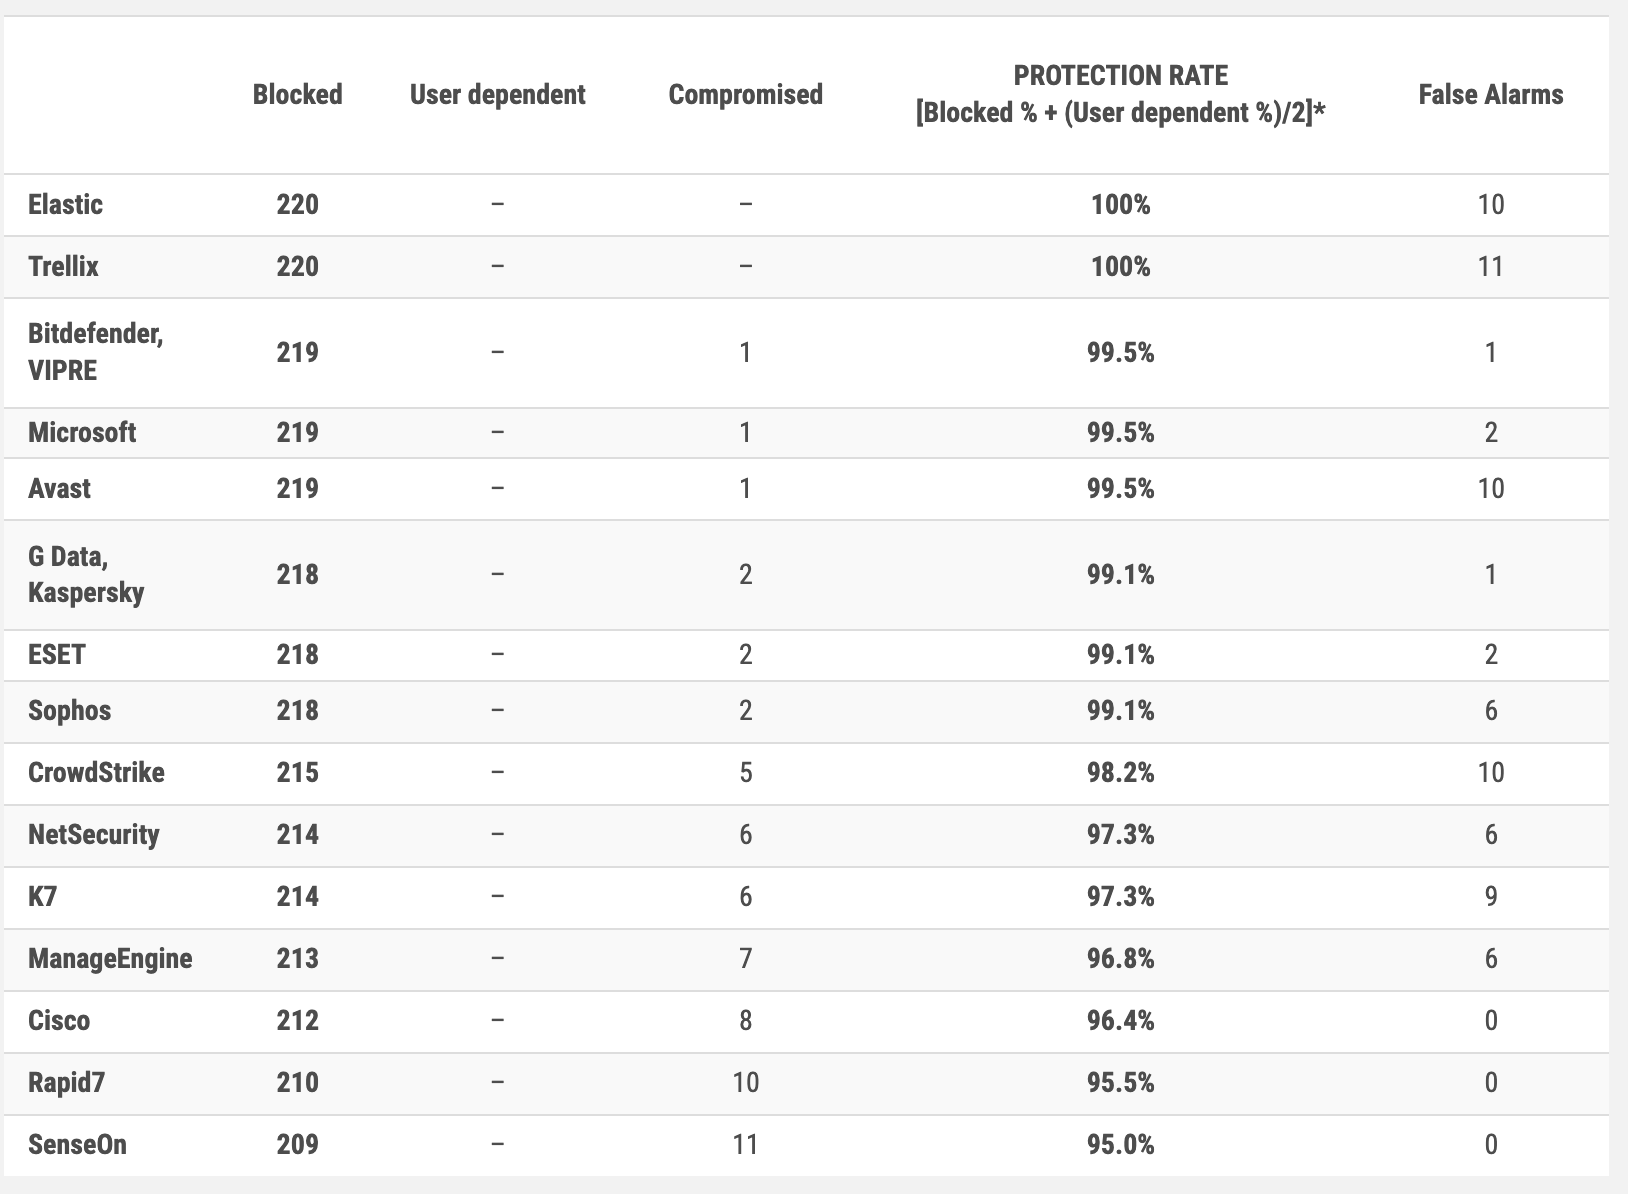1628x1194 pixels.
Task: Click the Blocked column header
Action: point(297,95)
